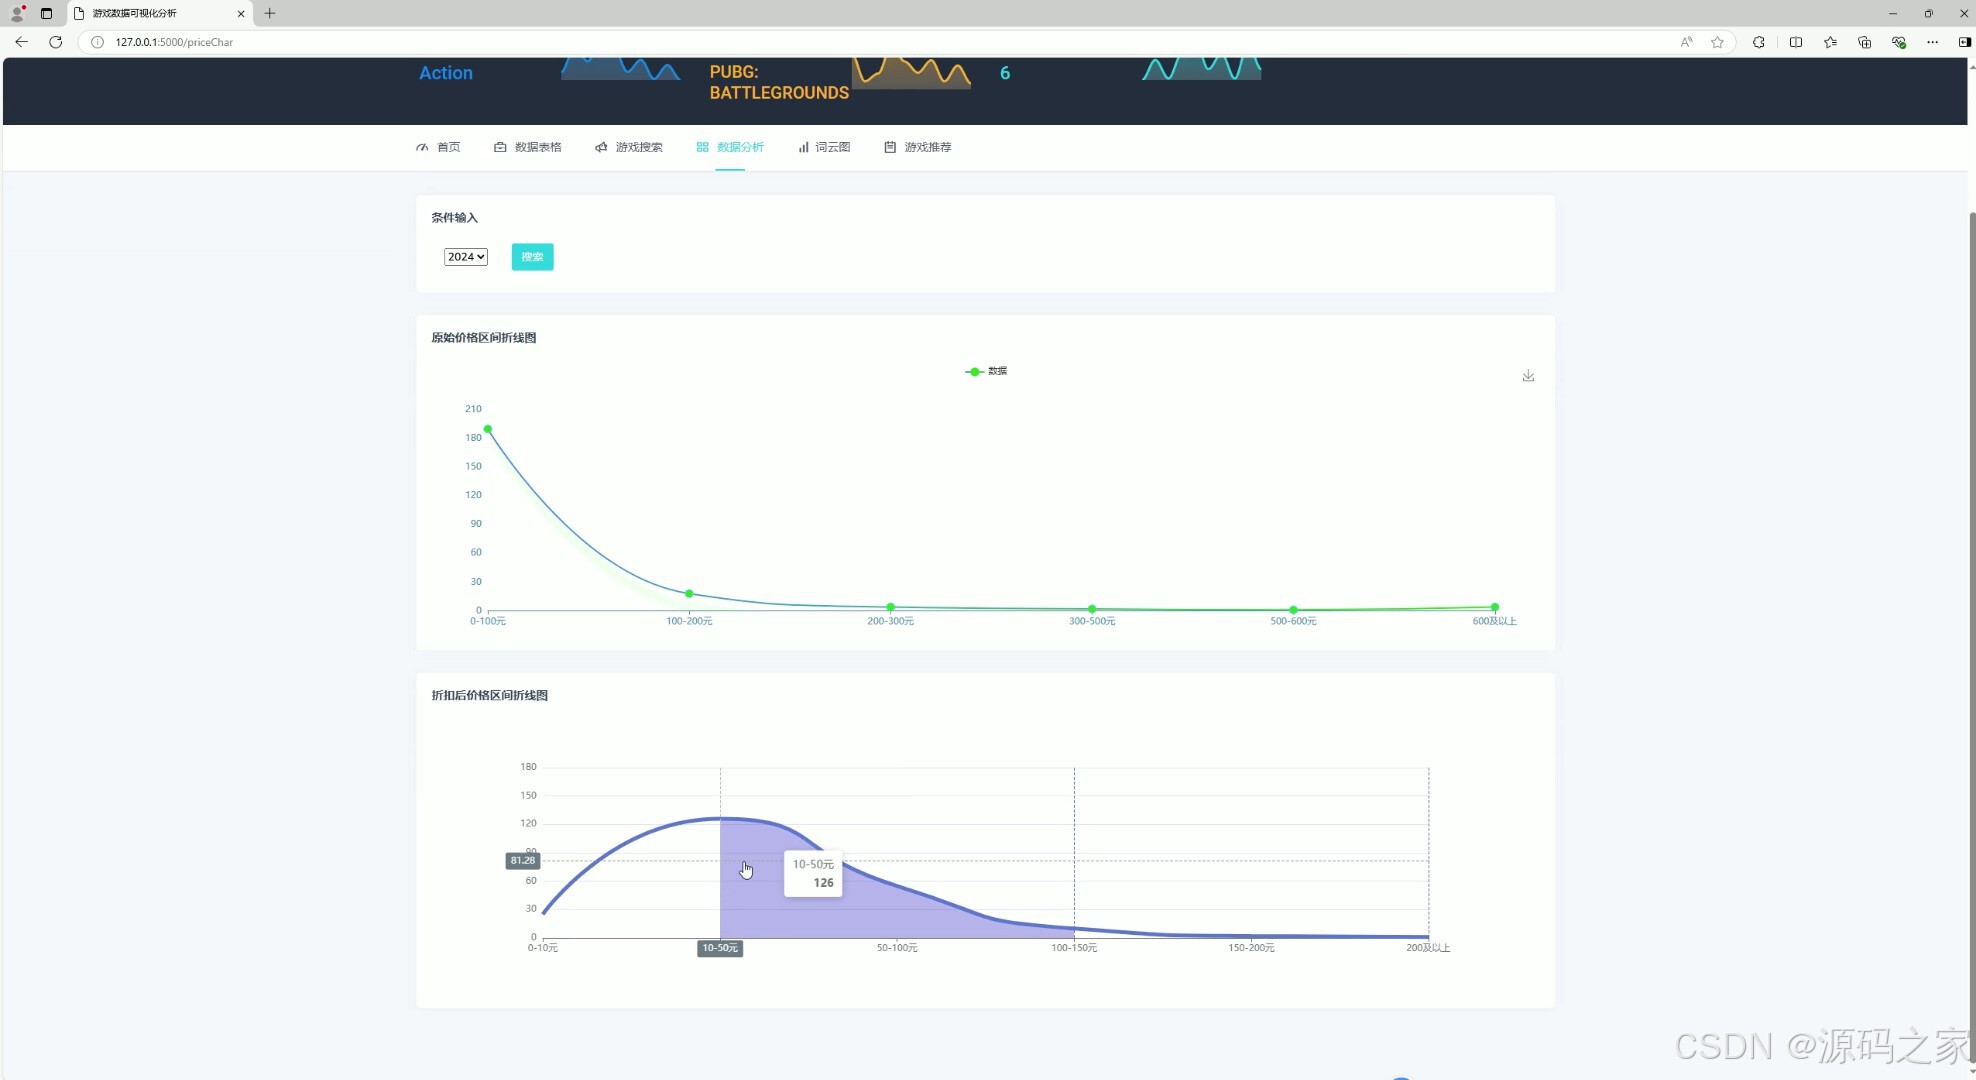This screenshot has width=1976, height=1080.
Task: Refresh the page with reload icon
Action: [56, 42]
